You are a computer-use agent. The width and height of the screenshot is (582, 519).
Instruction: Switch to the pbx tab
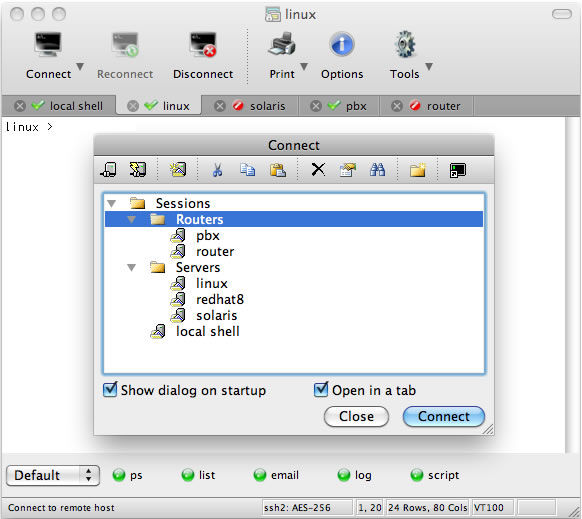pos(356,106)
